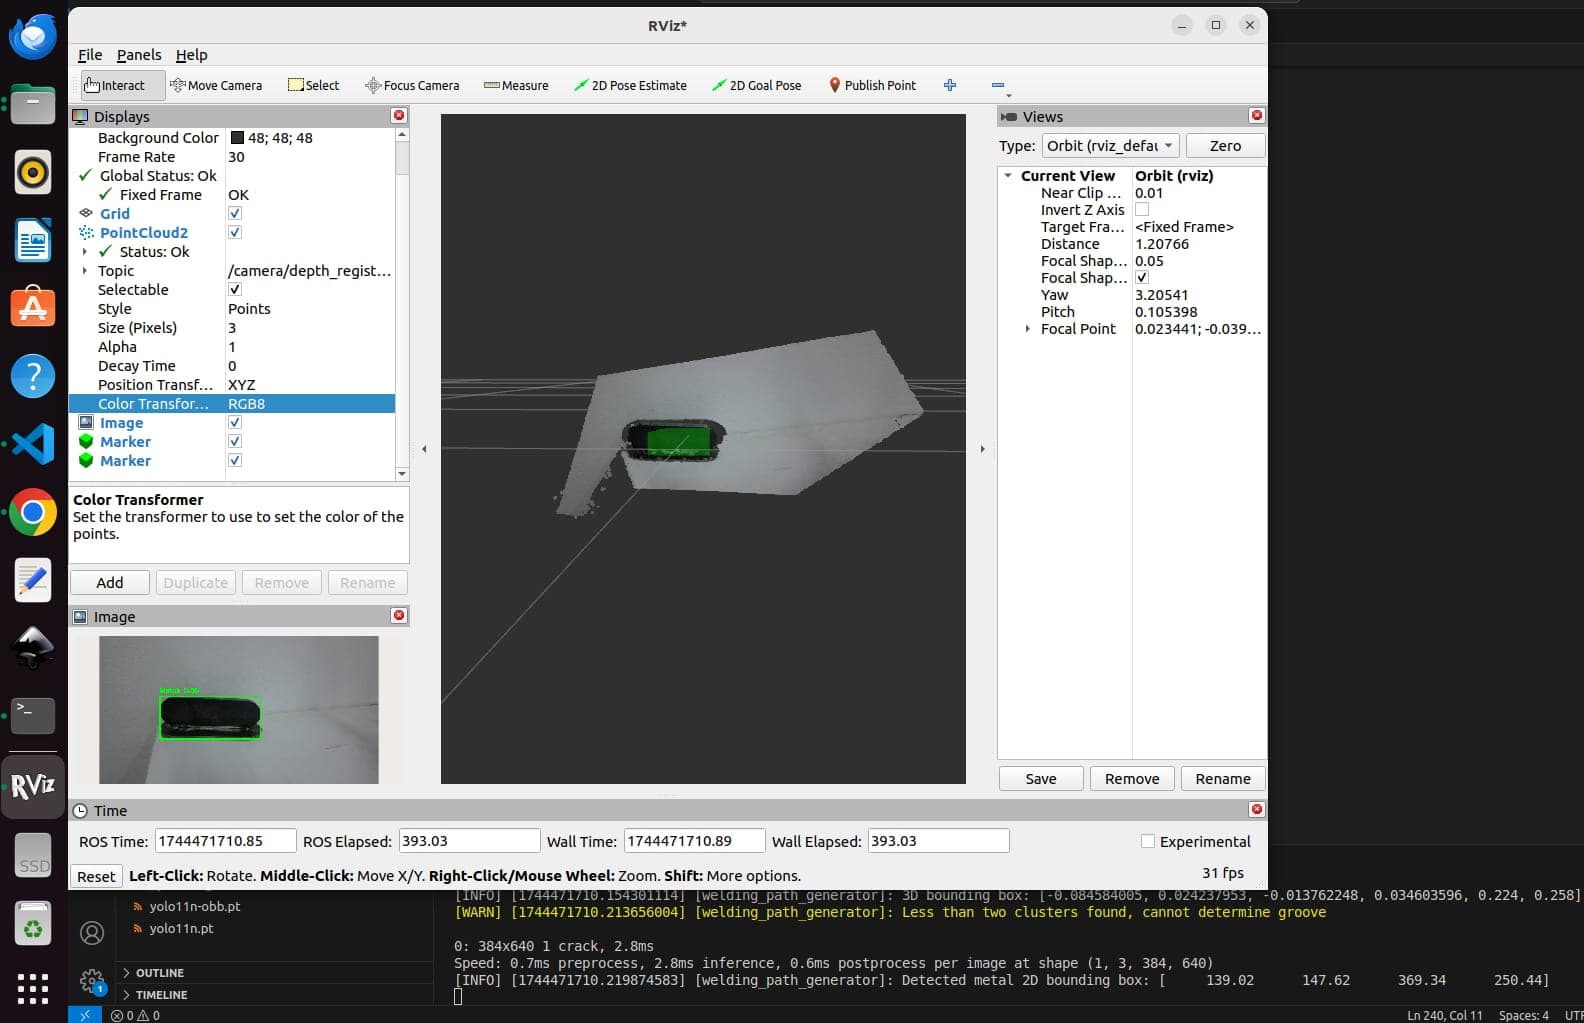Open the Help menu
Image resolution: width=1584 pixels, height=1023 pixels.
[192, 55]
